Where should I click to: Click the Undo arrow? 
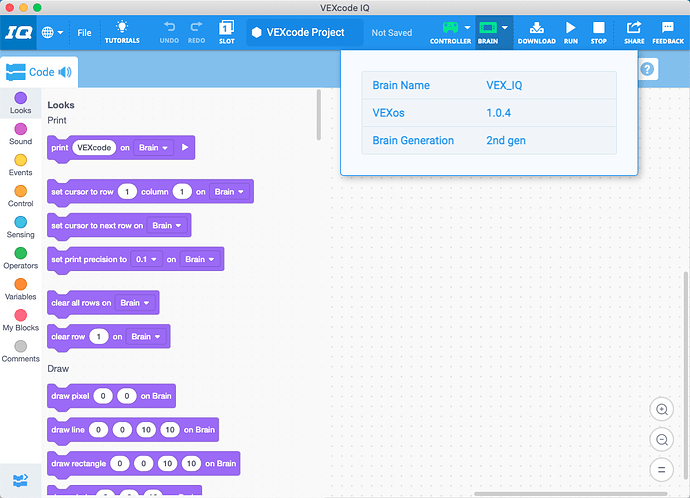click(x=169, y=32)
